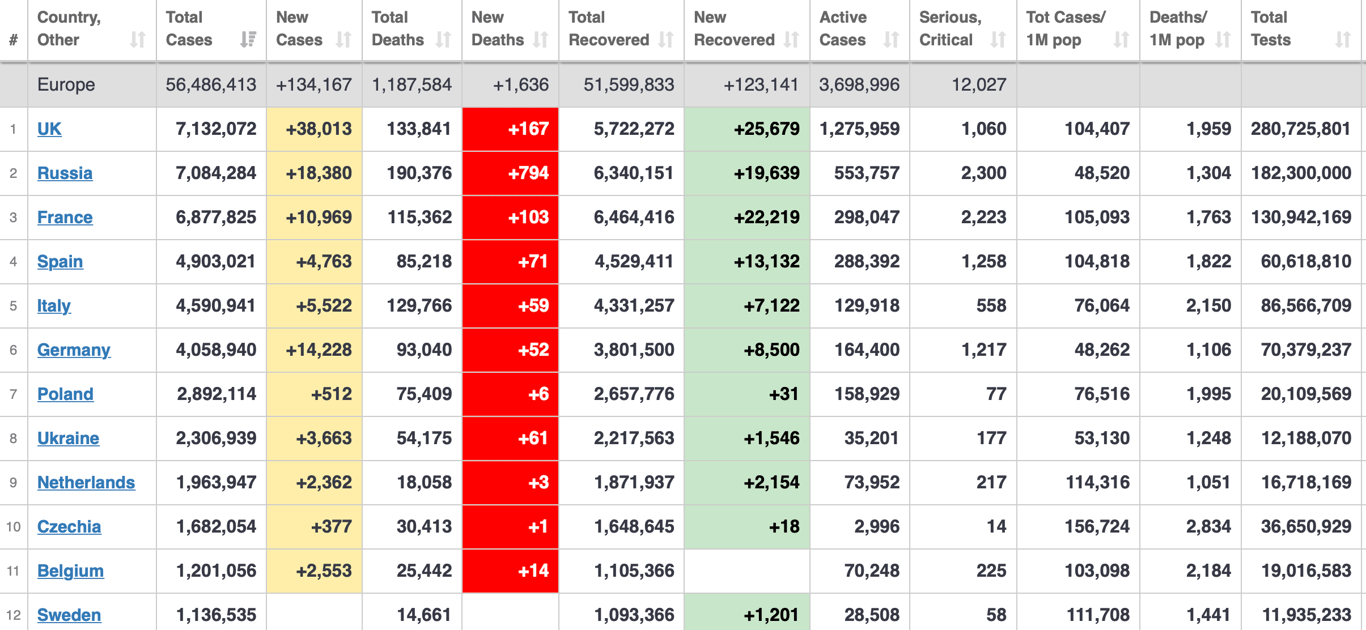Open the Ukraine country page

pyautogui.click(x=68, y=437)
